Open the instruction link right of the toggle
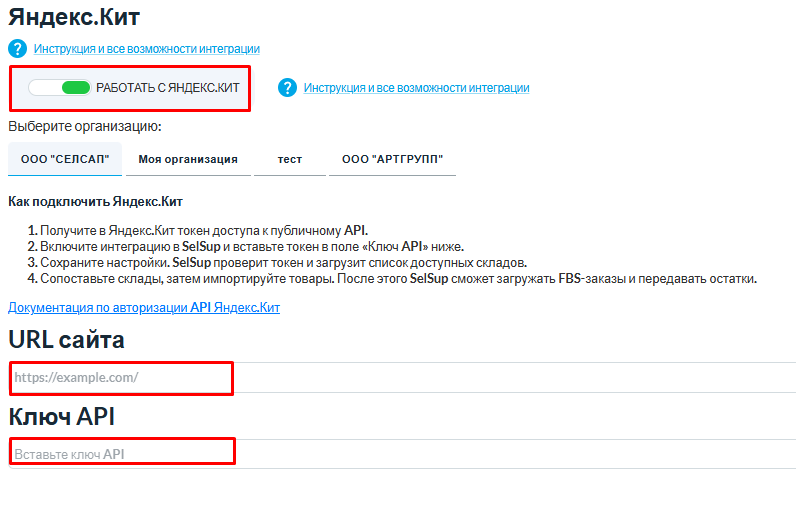 tap(416, 88)
